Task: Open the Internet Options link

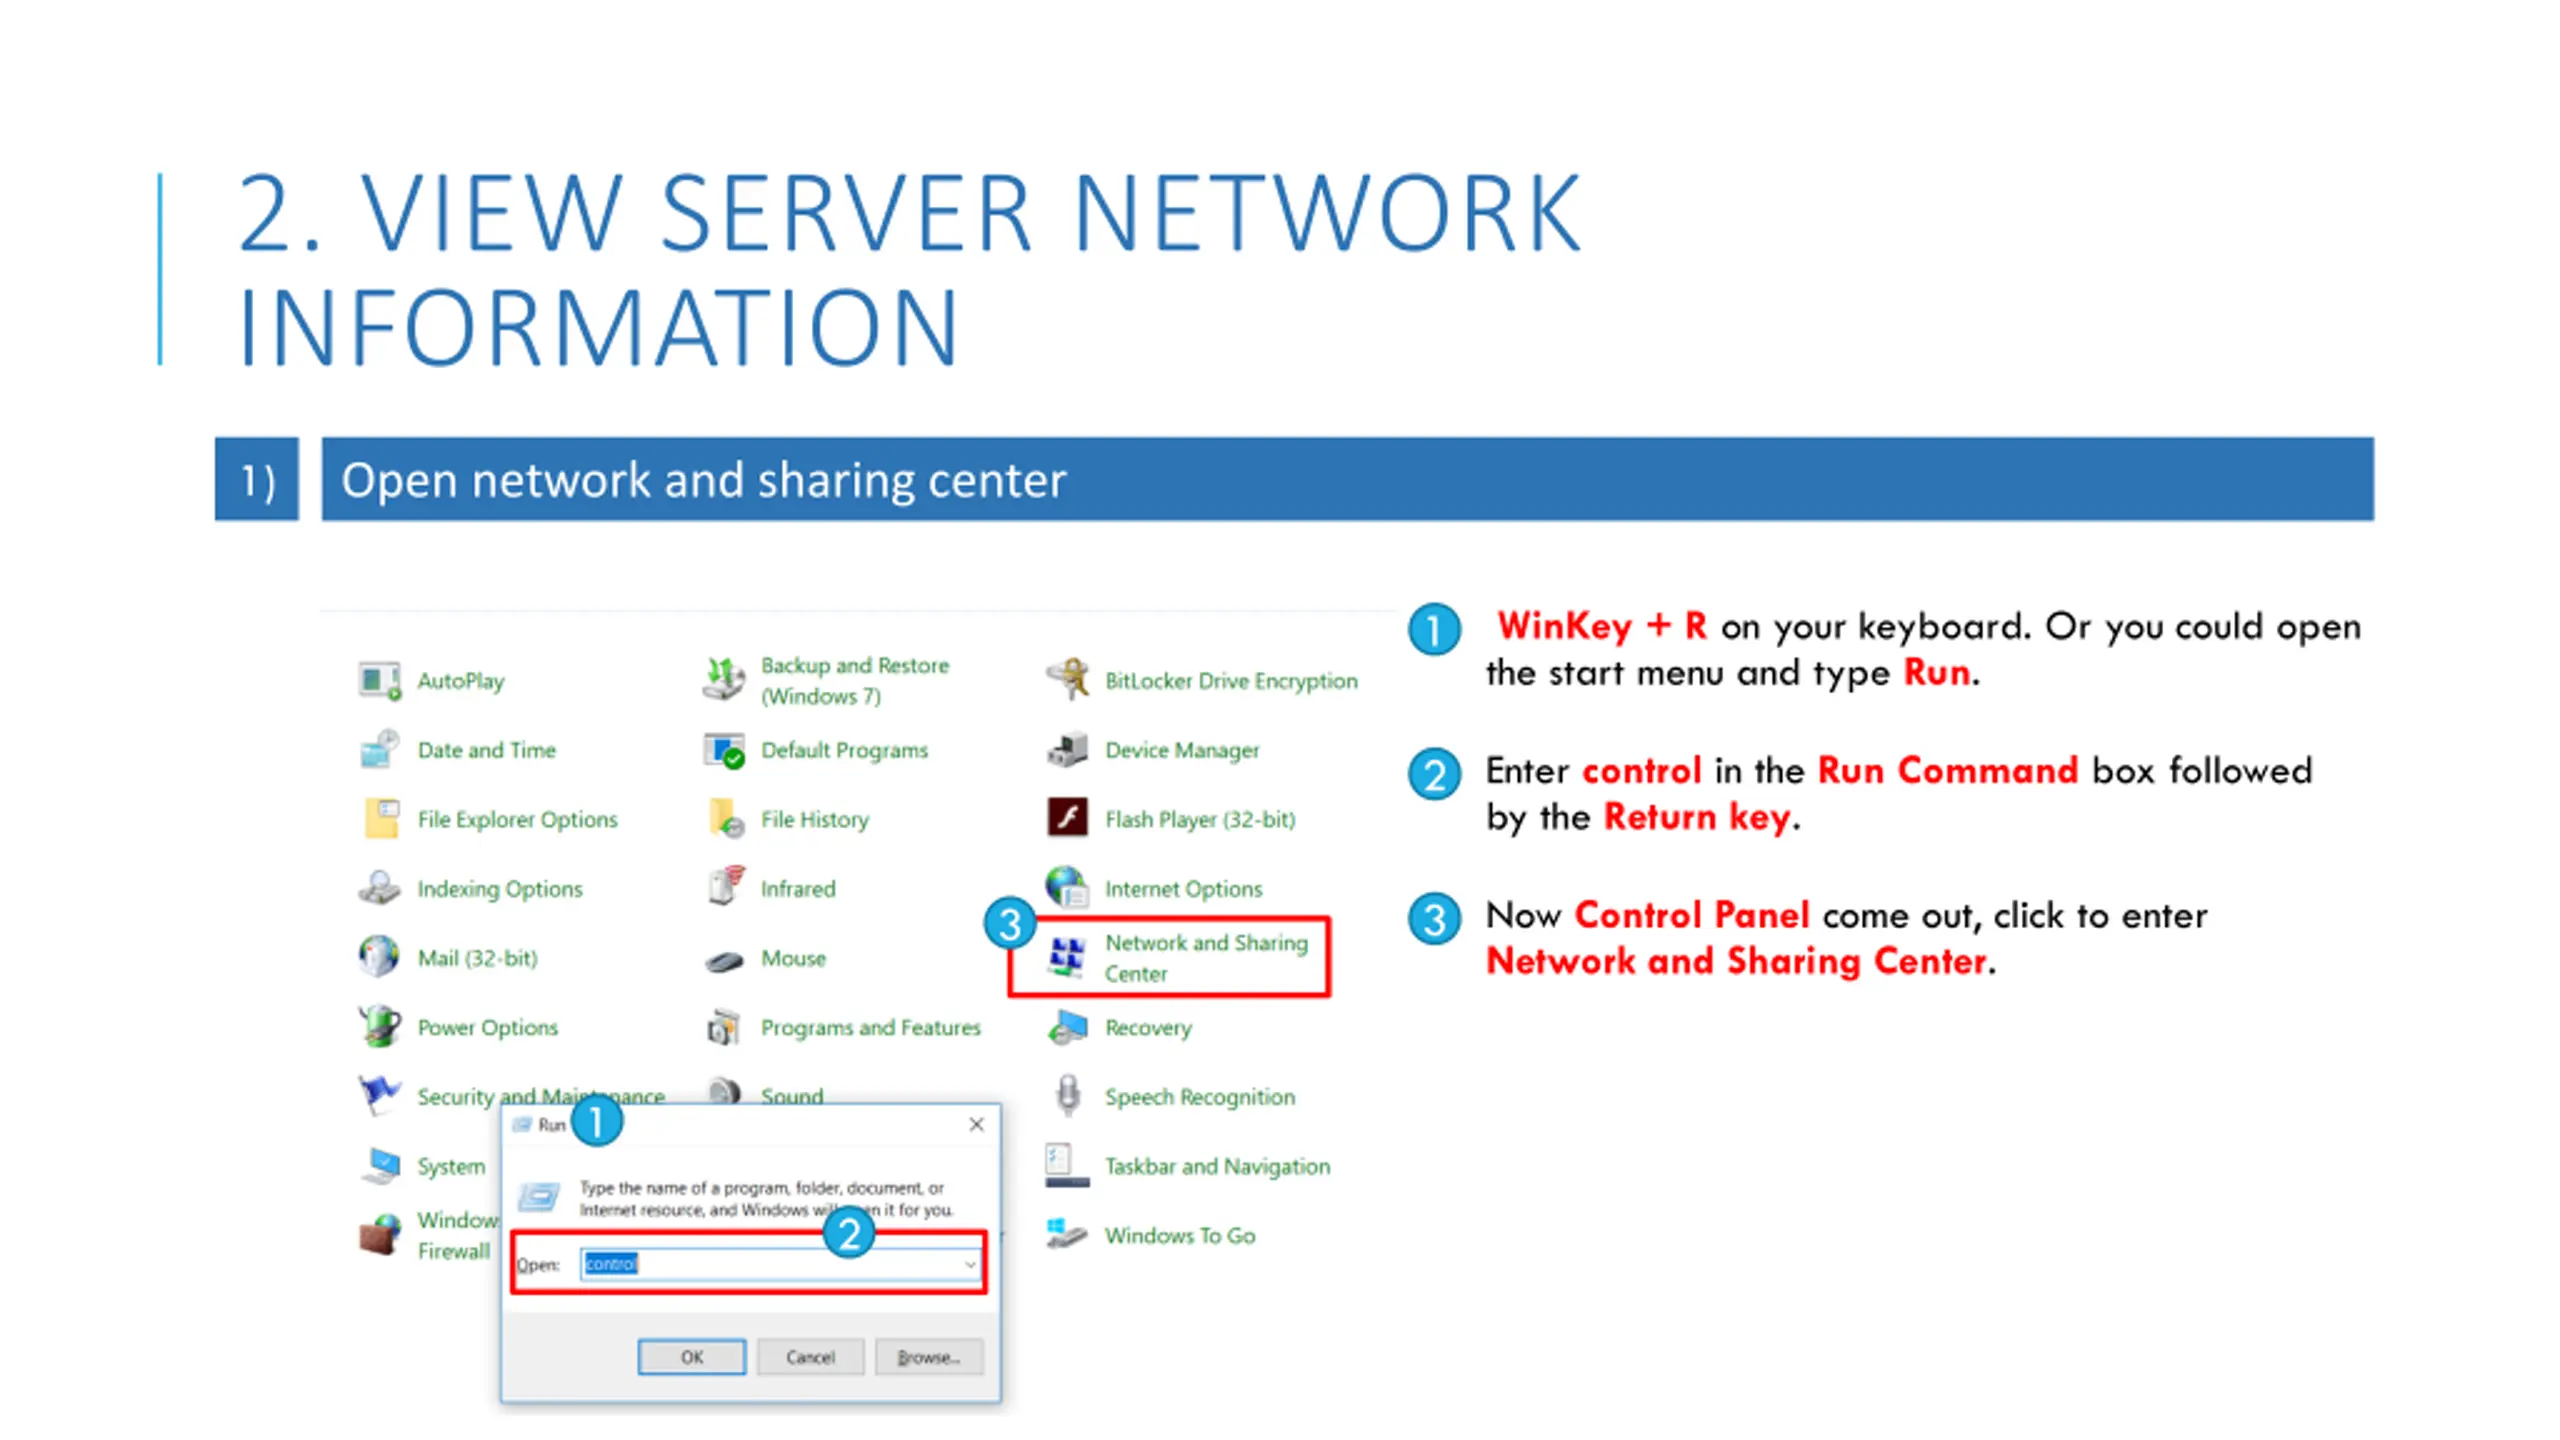Action: (1184, 889)
